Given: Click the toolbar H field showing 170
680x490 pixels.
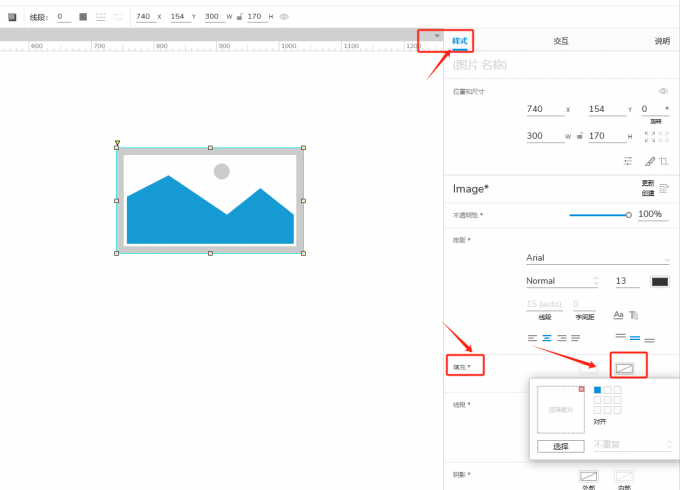Looking at the screenshot, I should coord(257,16).
